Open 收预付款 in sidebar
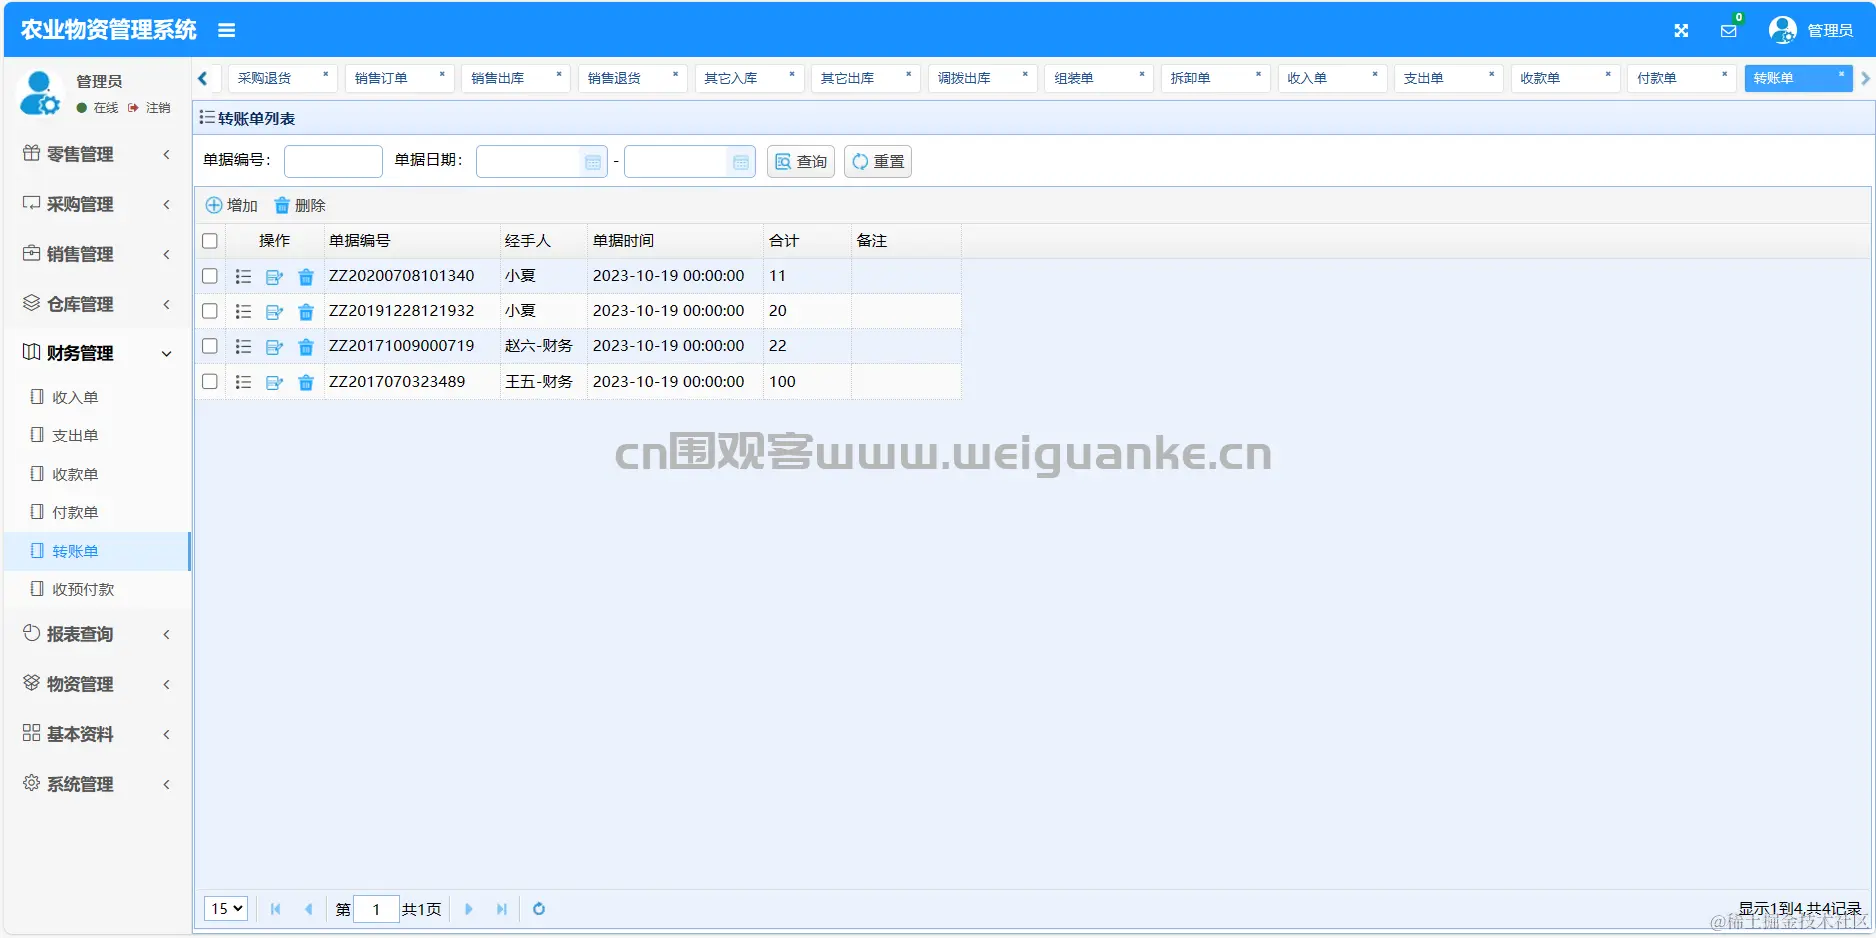 (97, 589)
